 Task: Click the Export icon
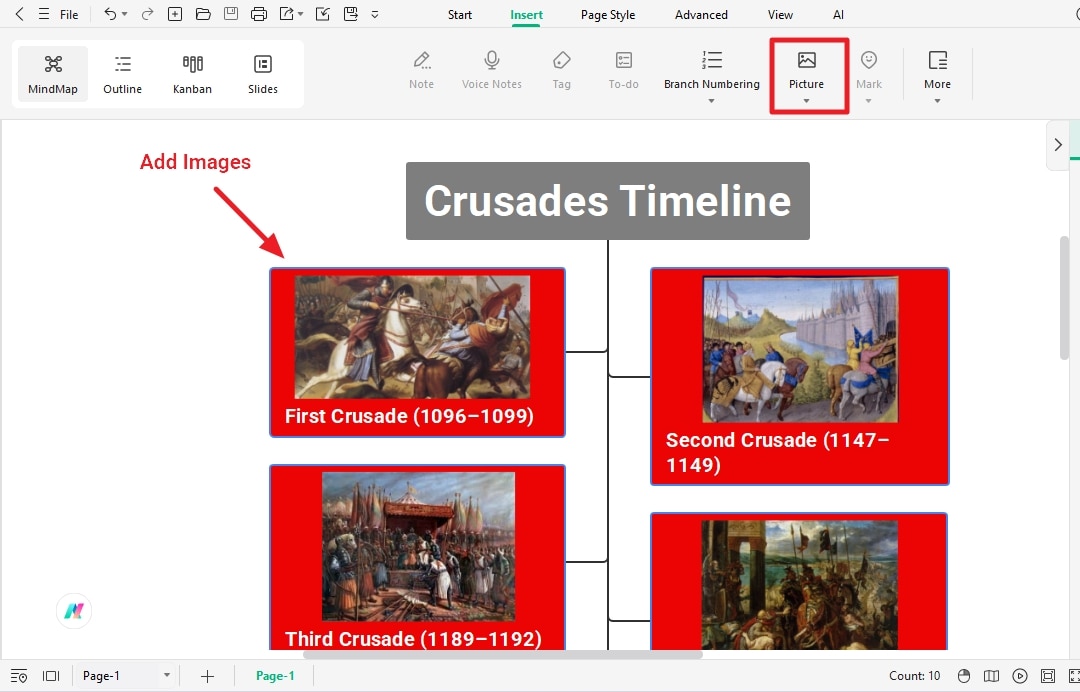287,14
